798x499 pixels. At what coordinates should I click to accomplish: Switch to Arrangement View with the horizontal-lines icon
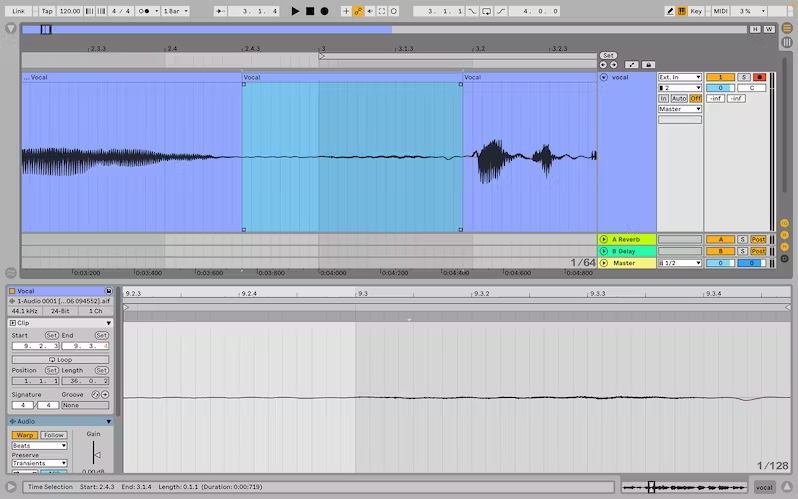tap(787, 28)
